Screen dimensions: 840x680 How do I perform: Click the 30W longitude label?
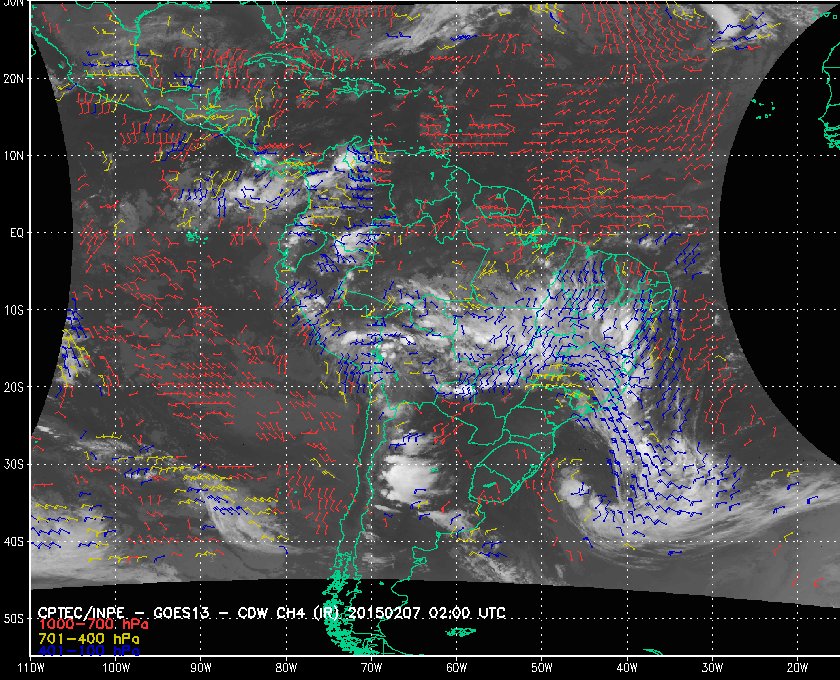click(x=712, y=668)
